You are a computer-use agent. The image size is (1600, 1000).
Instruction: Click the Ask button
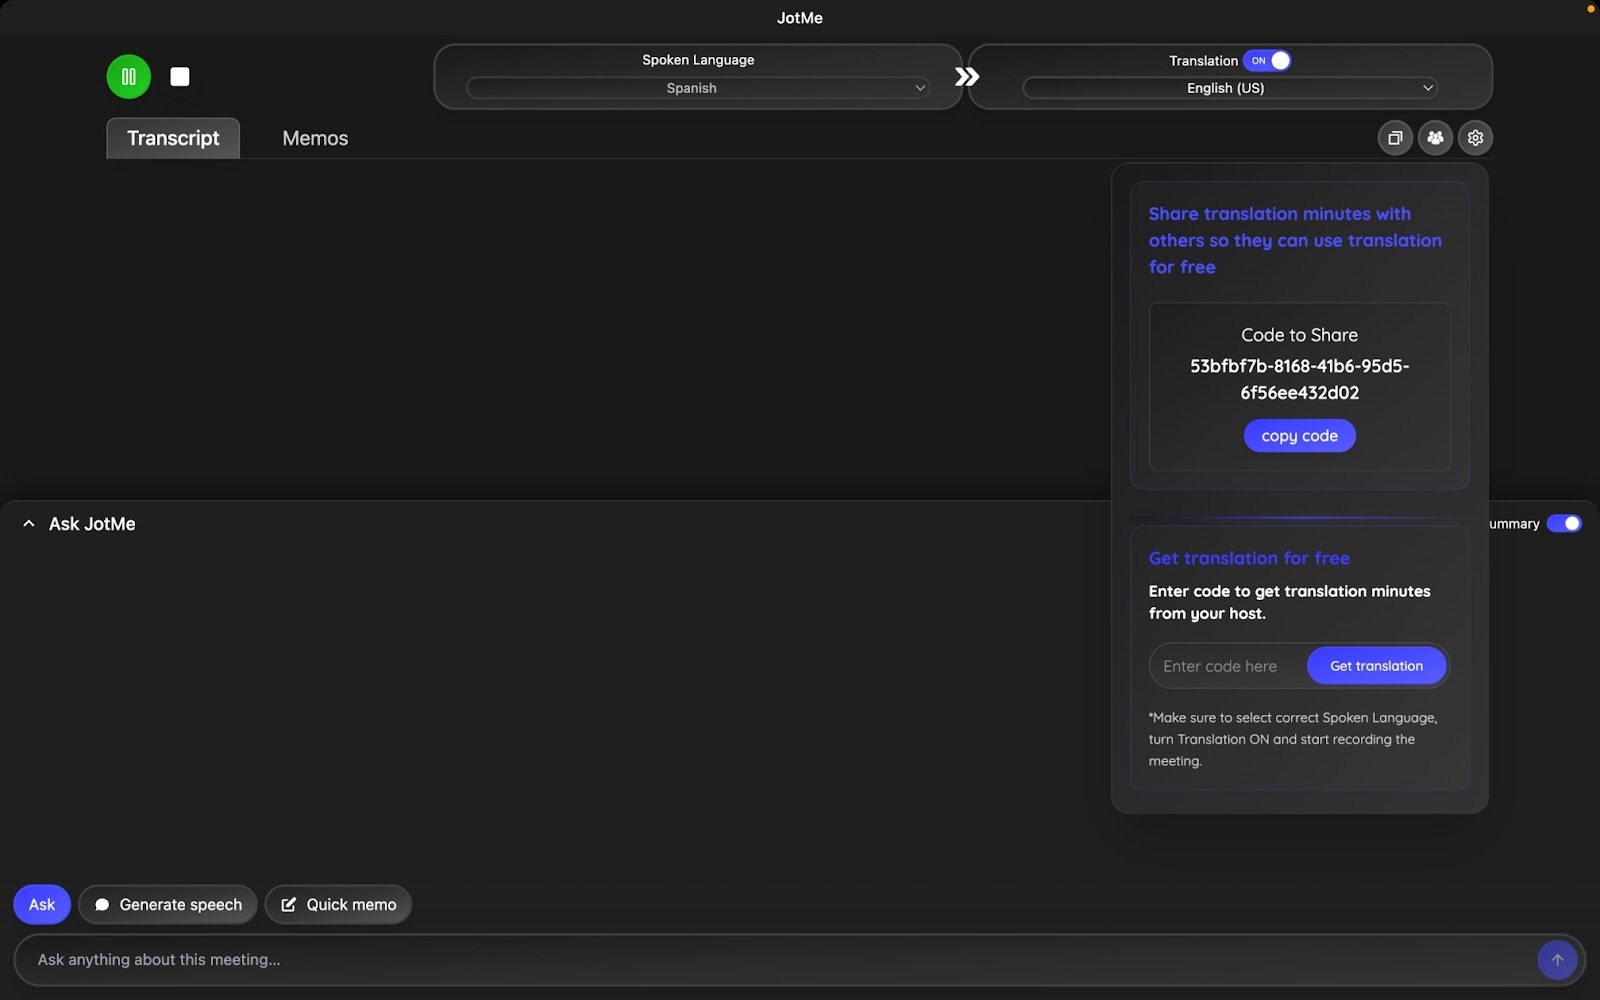tap(42, 904)
